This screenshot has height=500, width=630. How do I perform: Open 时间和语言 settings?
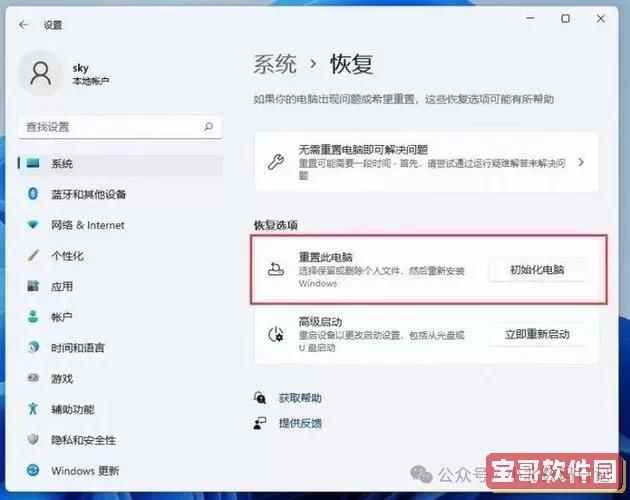coord(120,348)
